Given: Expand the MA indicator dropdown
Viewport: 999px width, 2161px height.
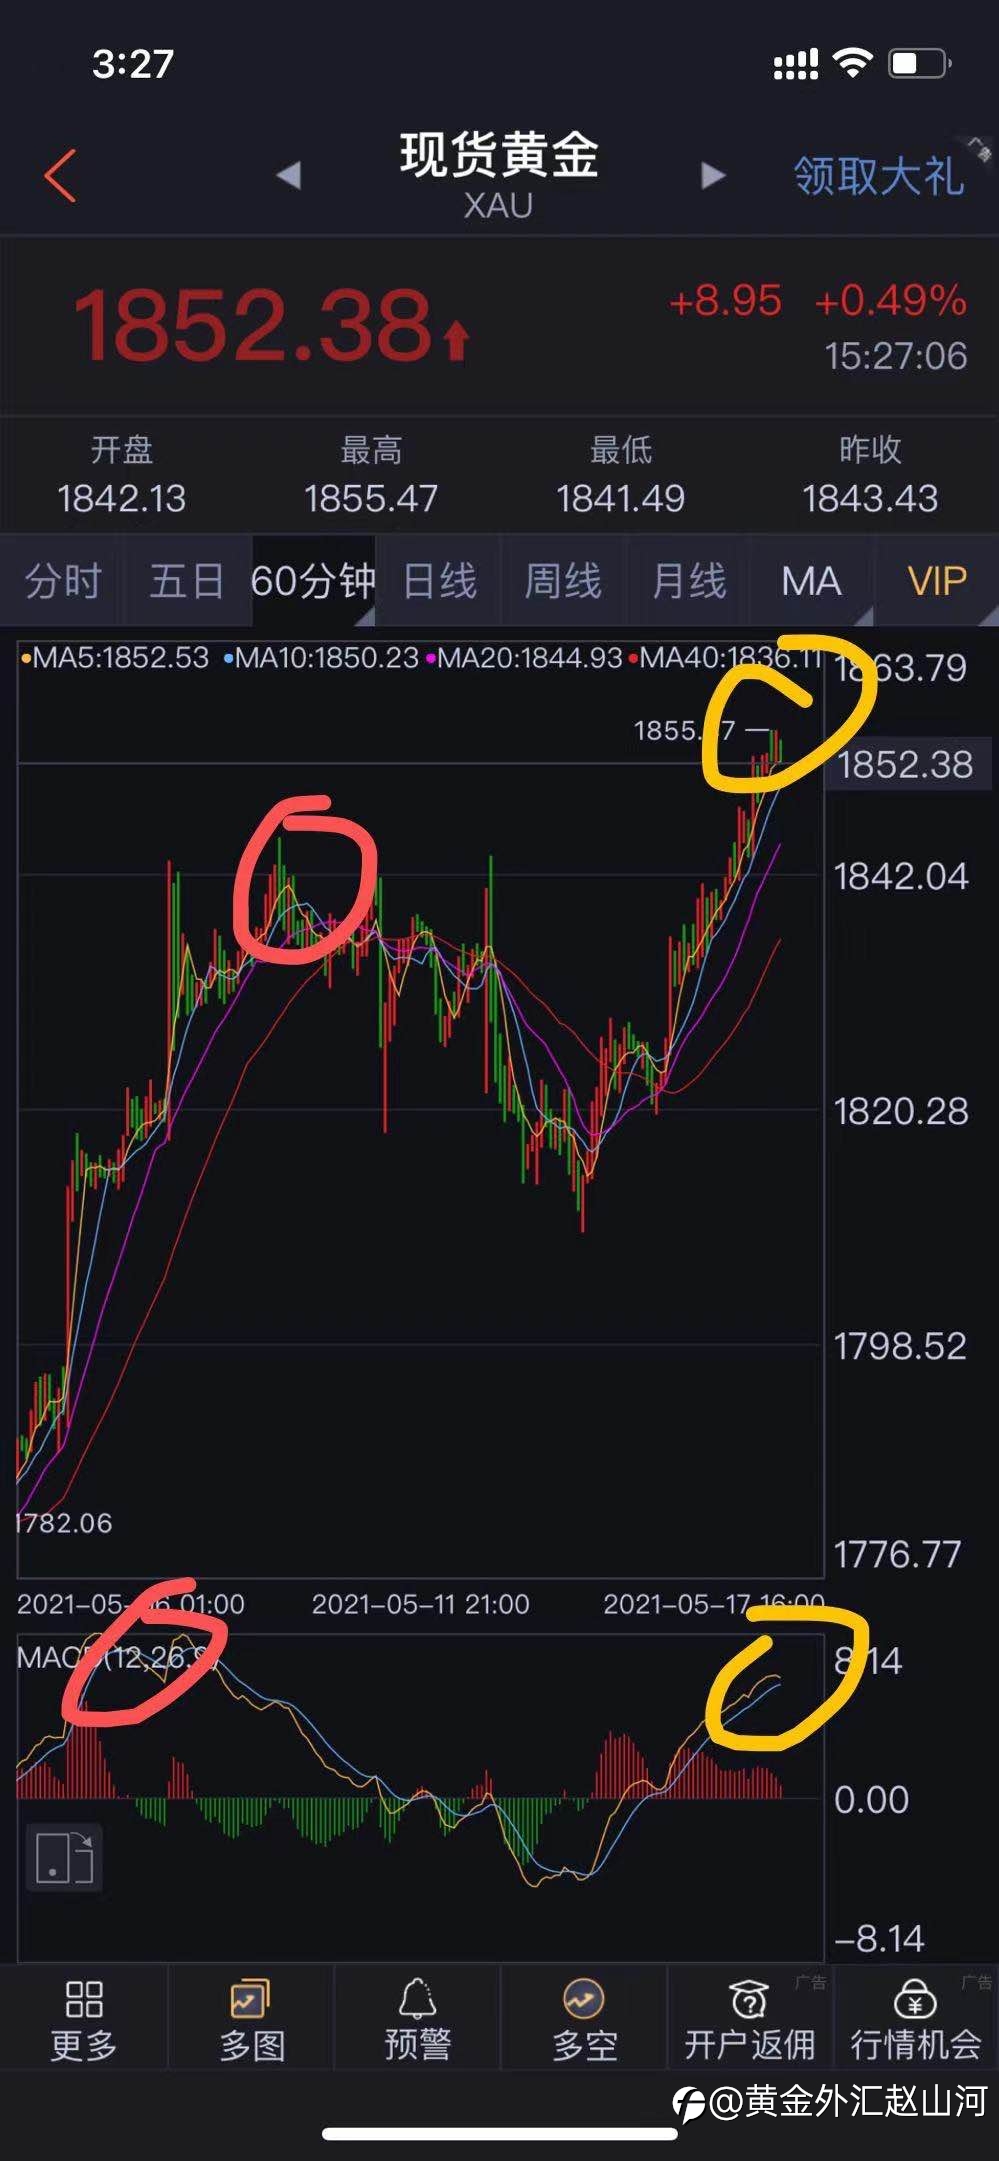Looking at the screenshot, I should click(811, 581).
